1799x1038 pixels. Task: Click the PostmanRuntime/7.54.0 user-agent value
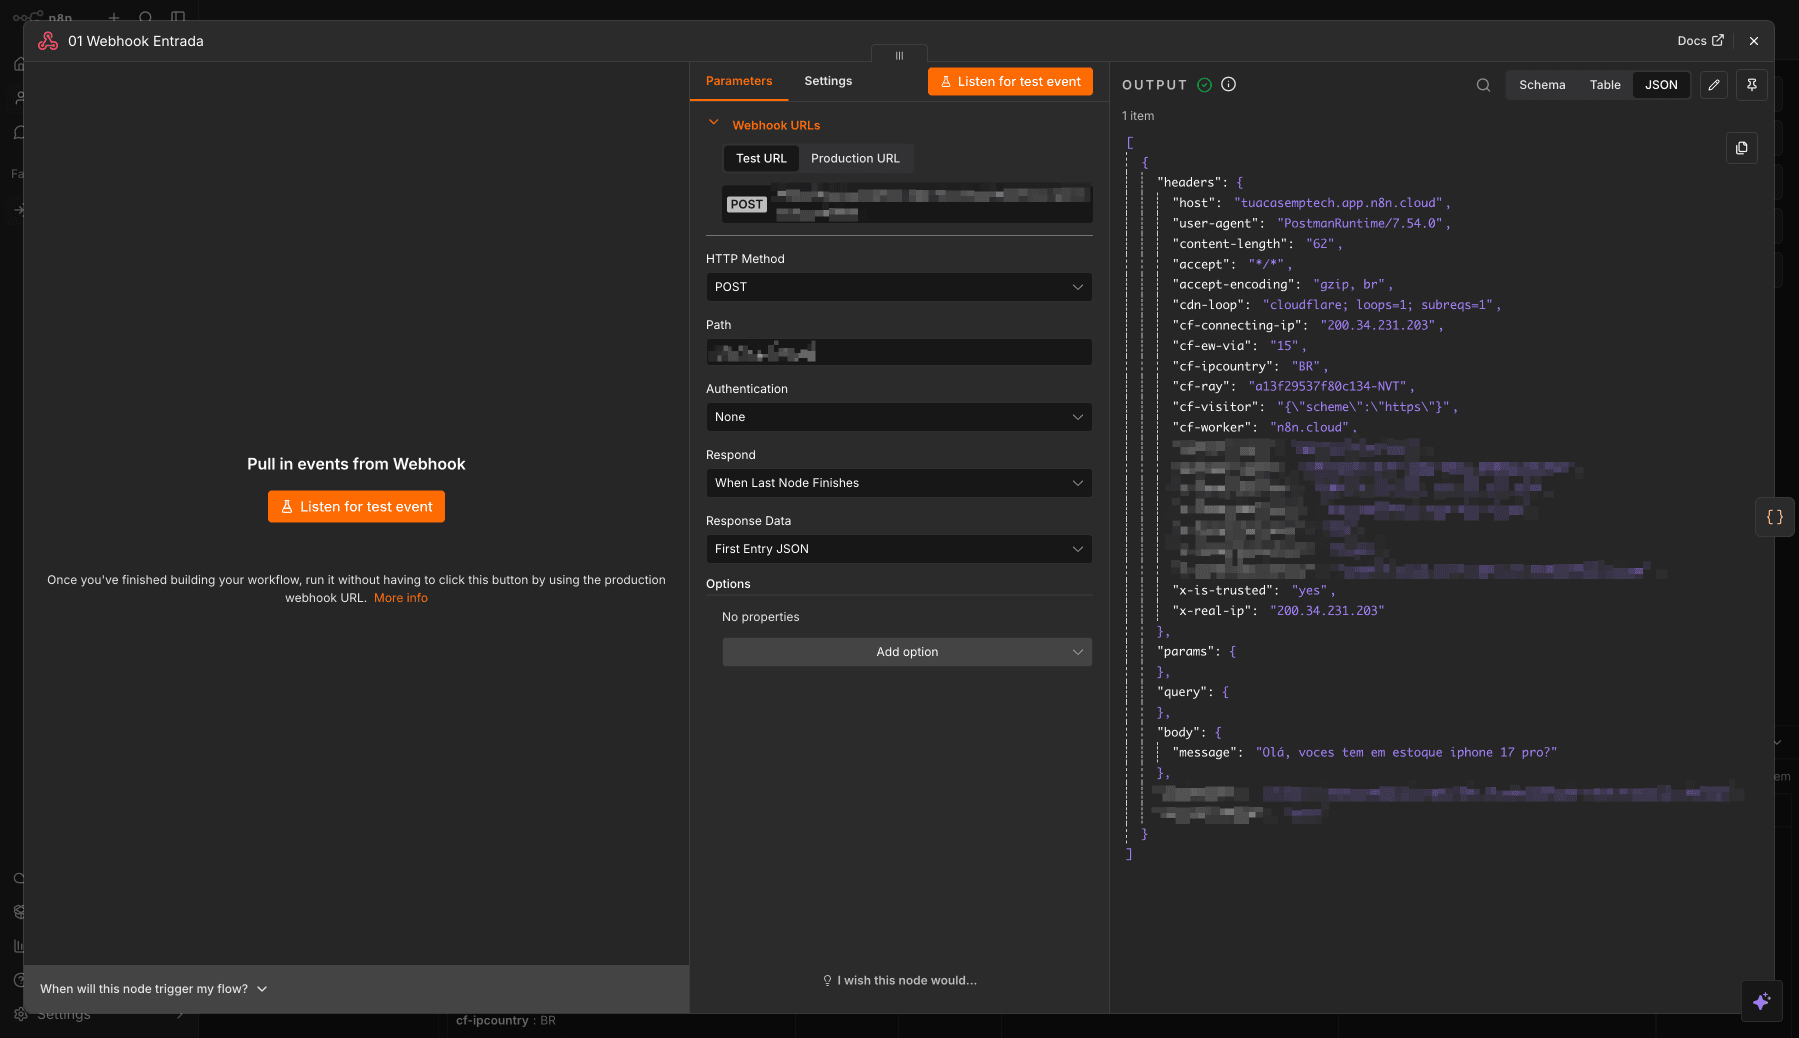point(1363,224)
